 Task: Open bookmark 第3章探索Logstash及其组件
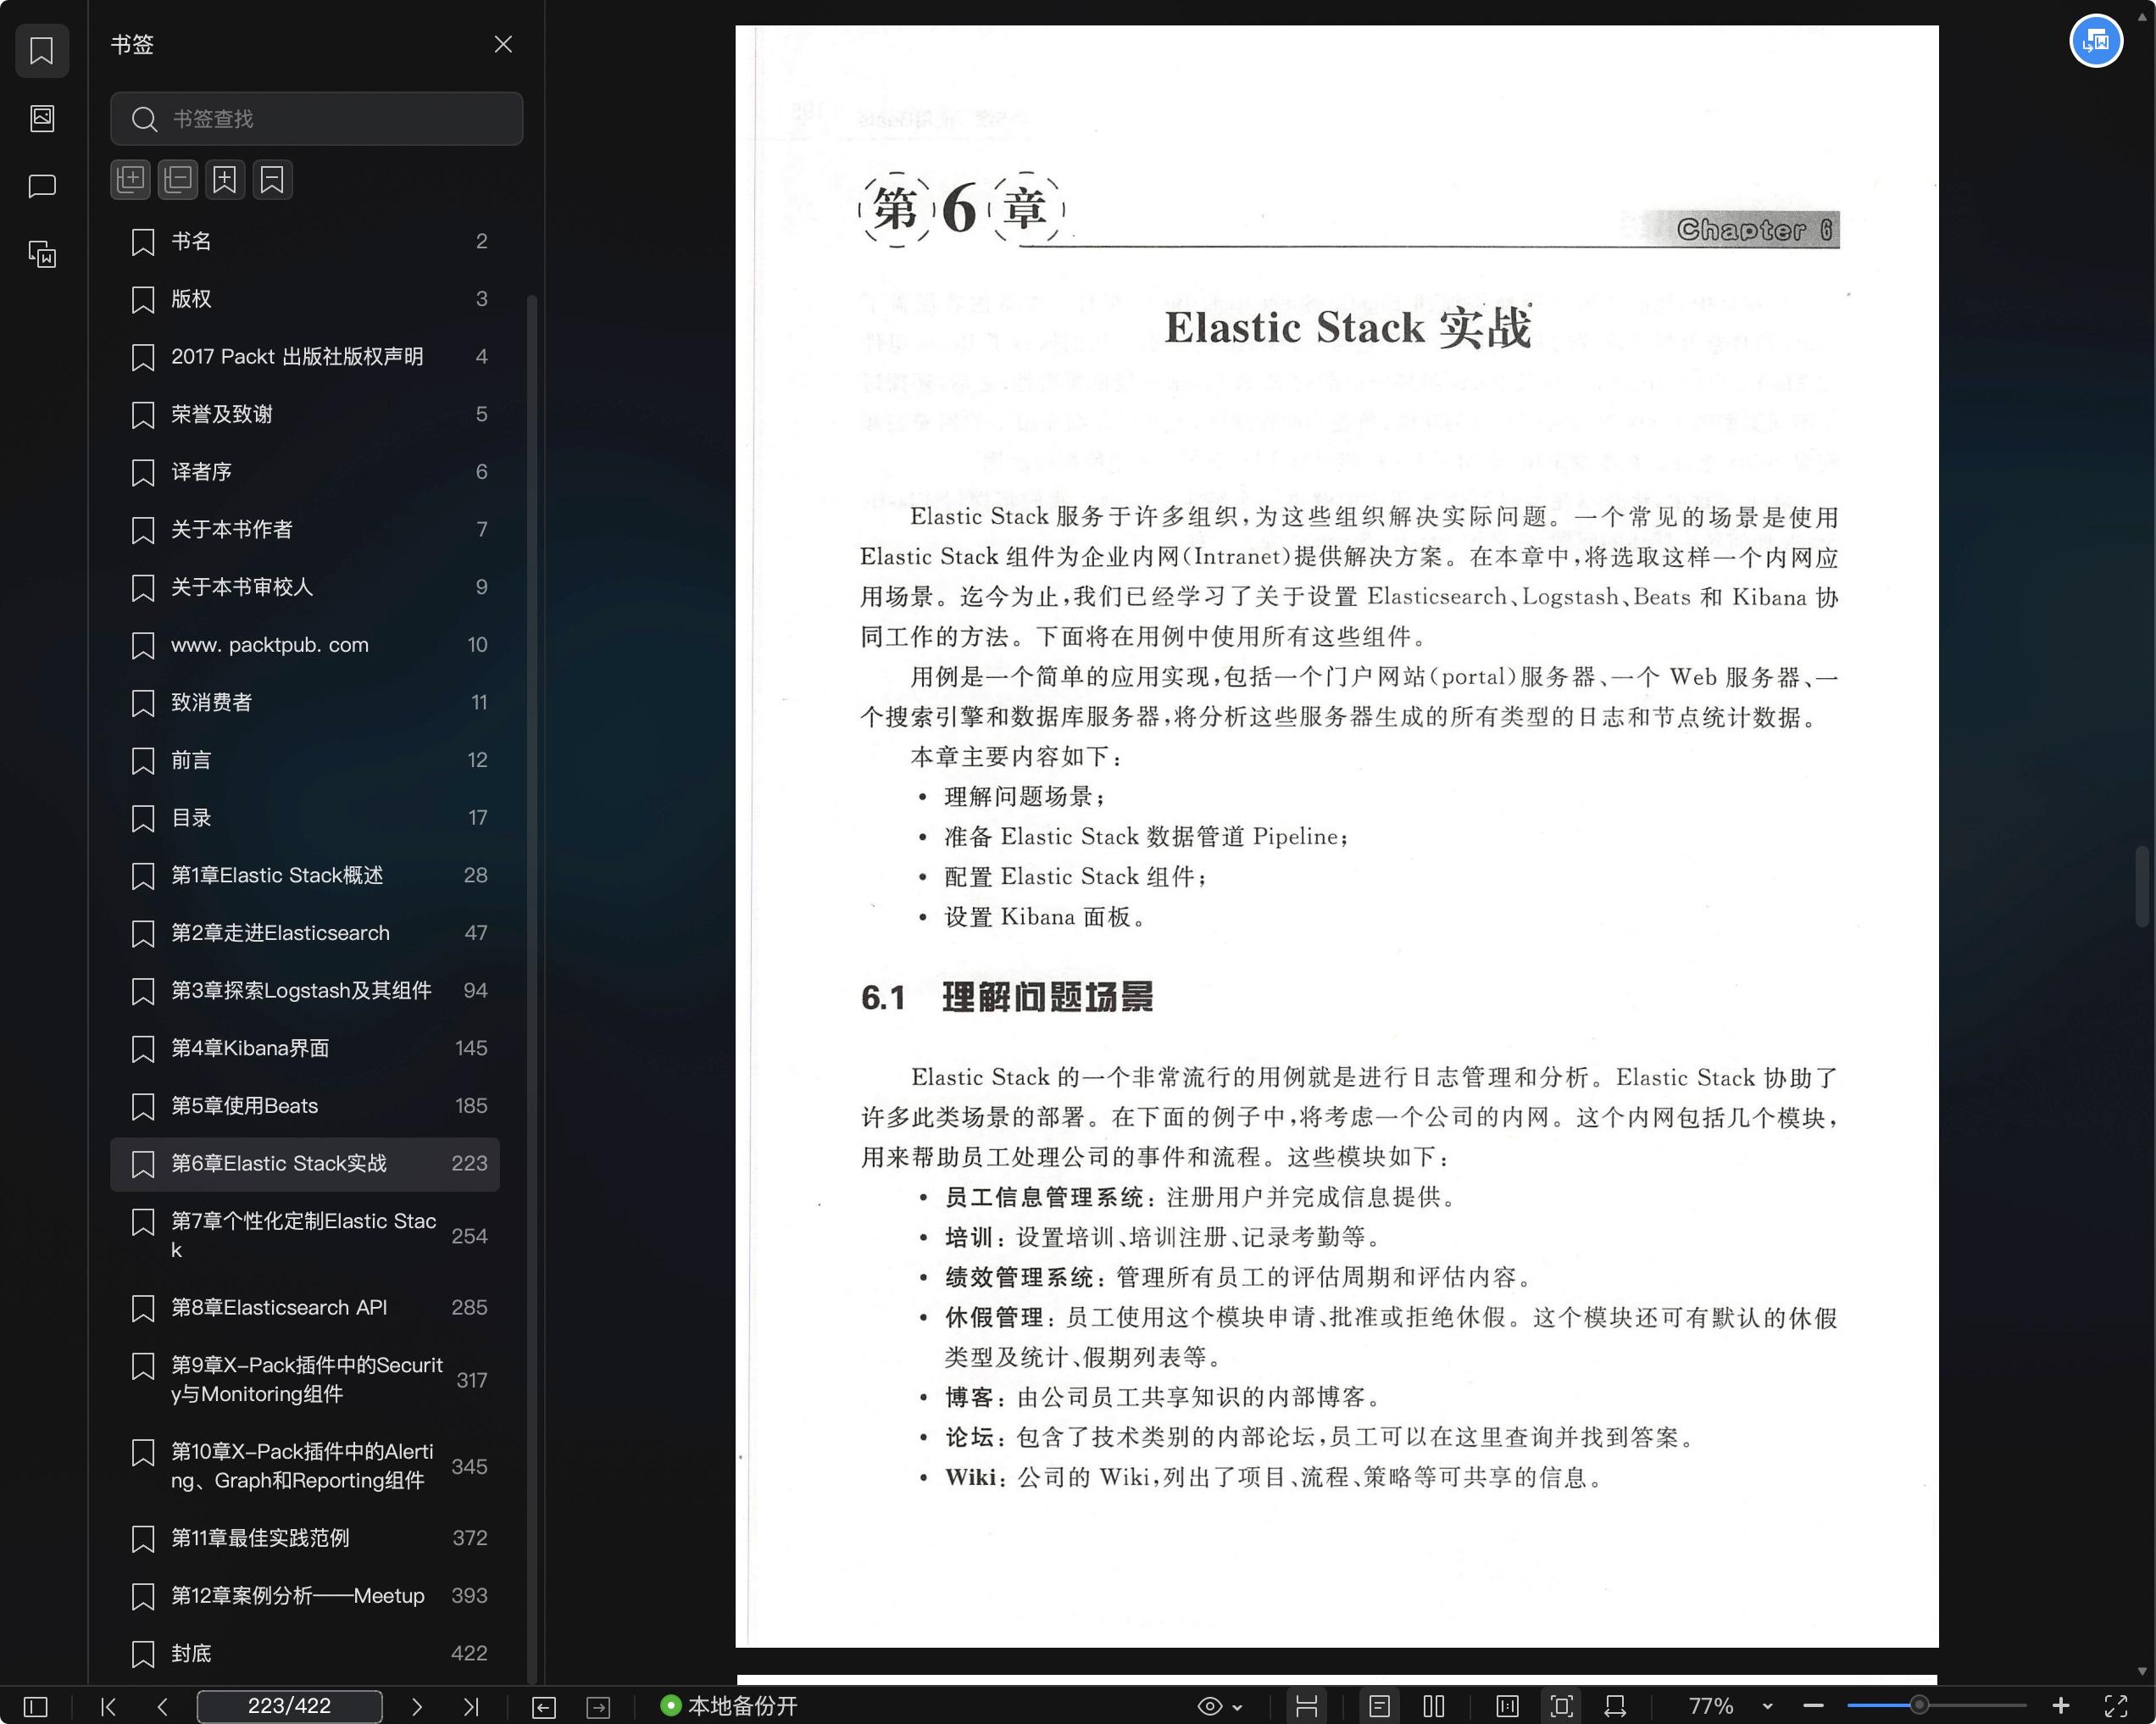pos(305,990)
